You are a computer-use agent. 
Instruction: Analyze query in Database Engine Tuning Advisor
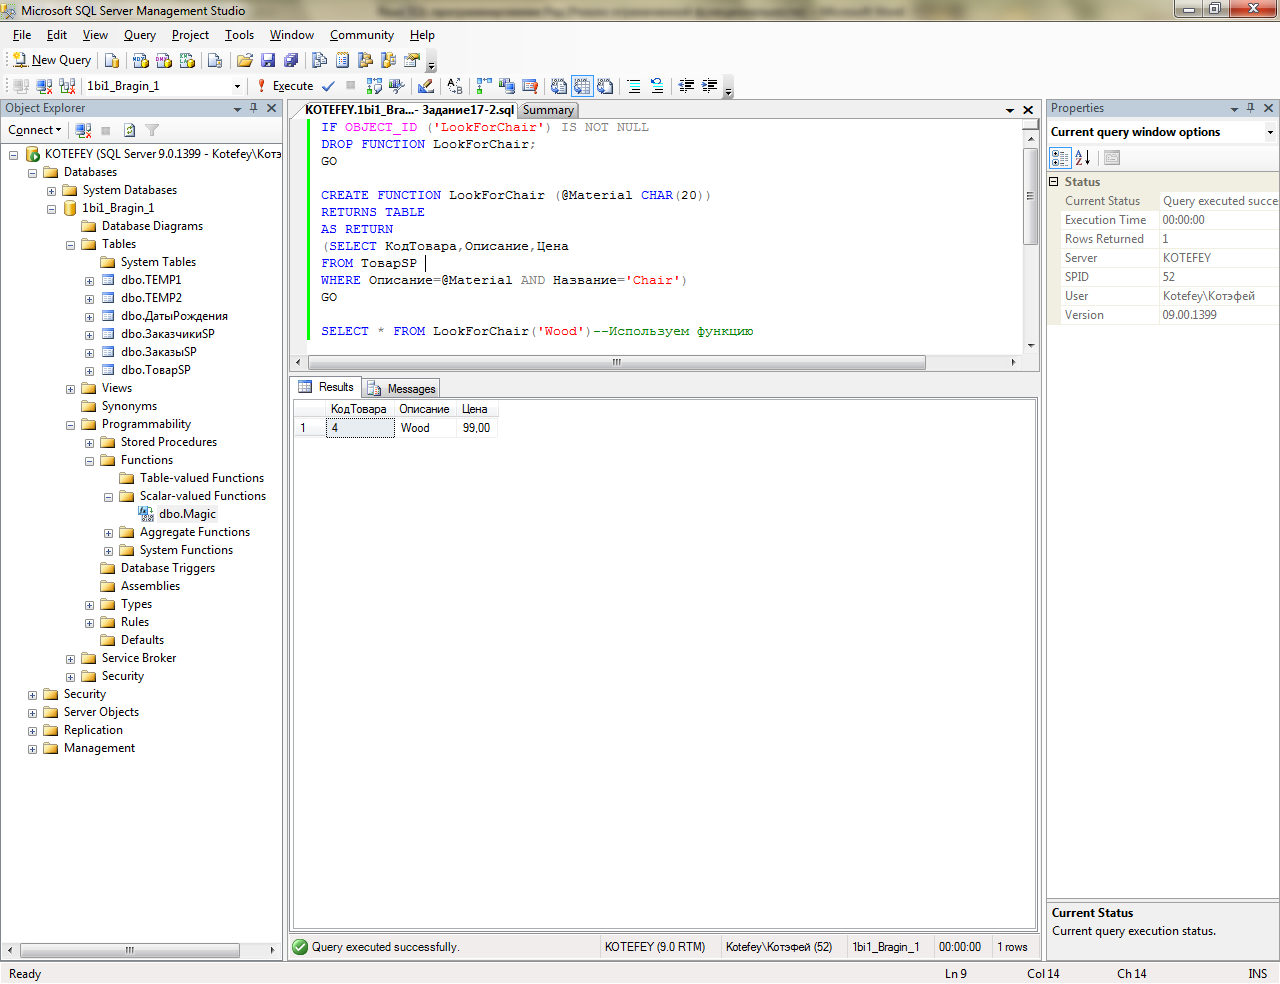point(397,86)
